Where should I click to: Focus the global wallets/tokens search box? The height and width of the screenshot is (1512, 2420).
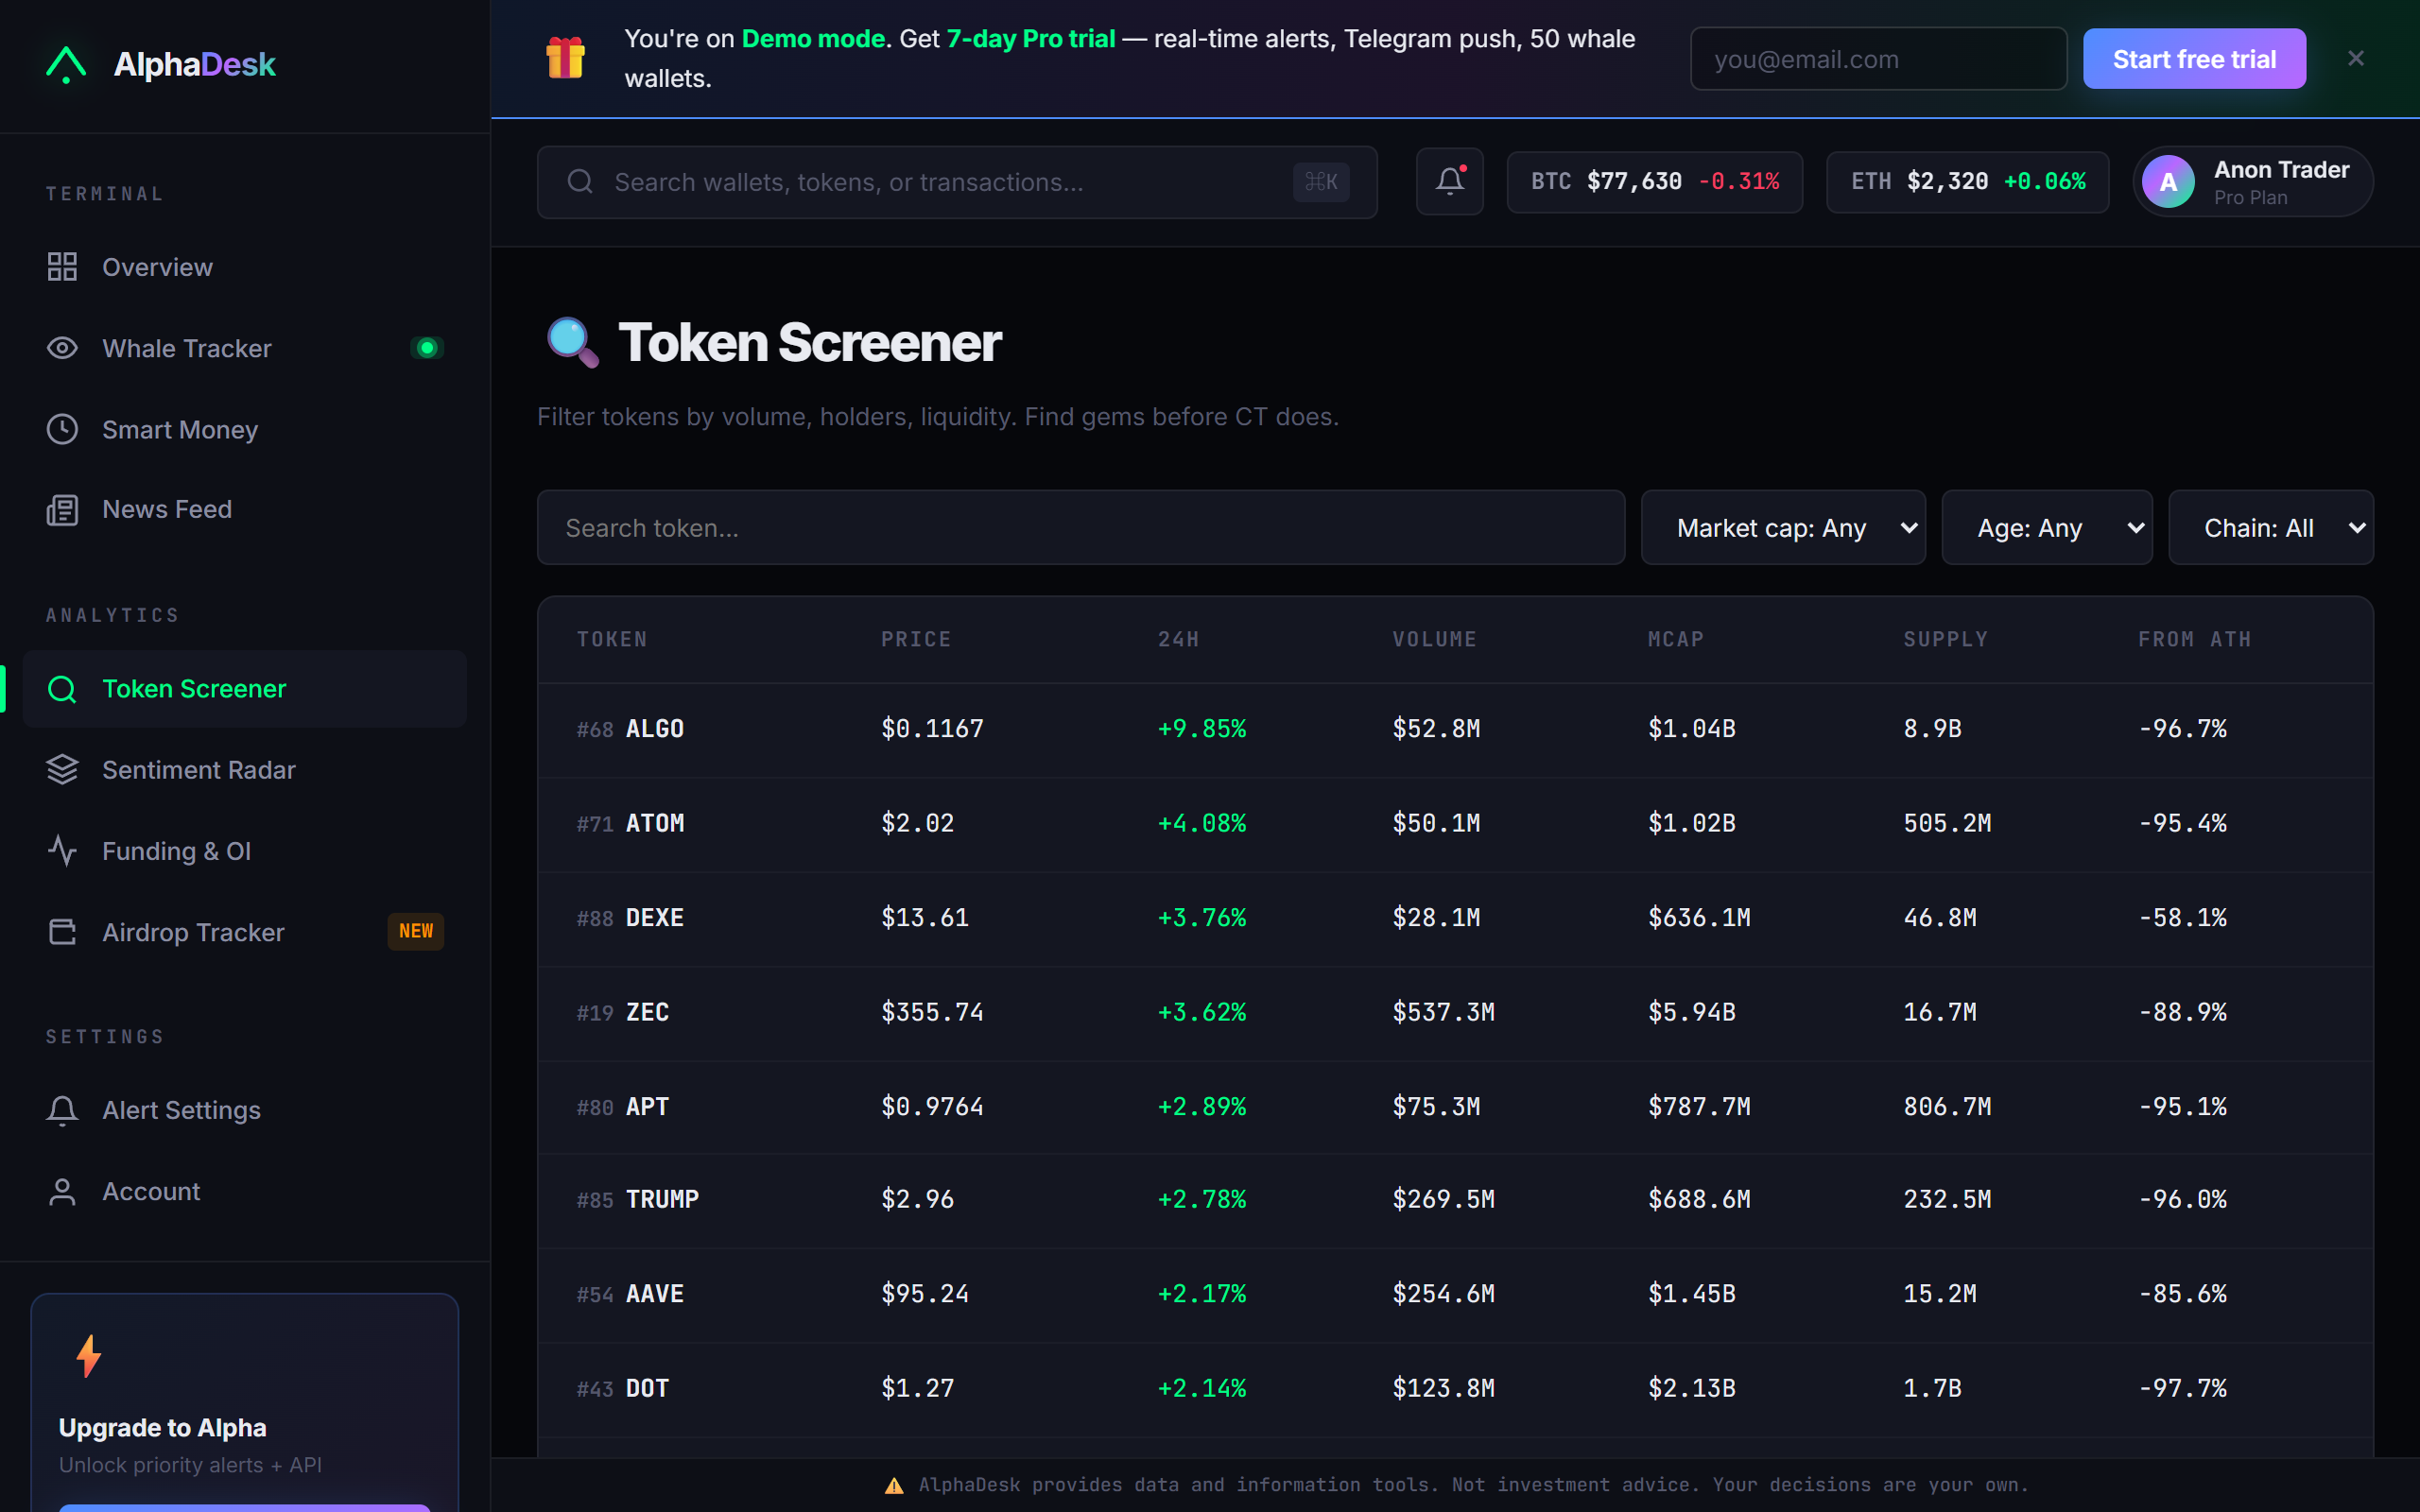[x=957, y=182]
